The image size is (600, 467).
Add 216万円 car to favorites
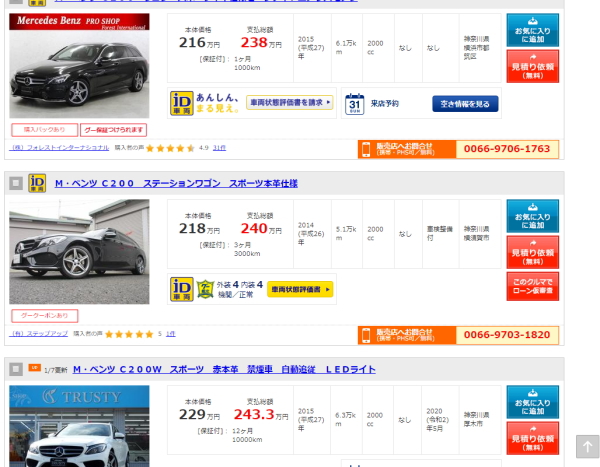pyautogui.click(x=532, y=30)
